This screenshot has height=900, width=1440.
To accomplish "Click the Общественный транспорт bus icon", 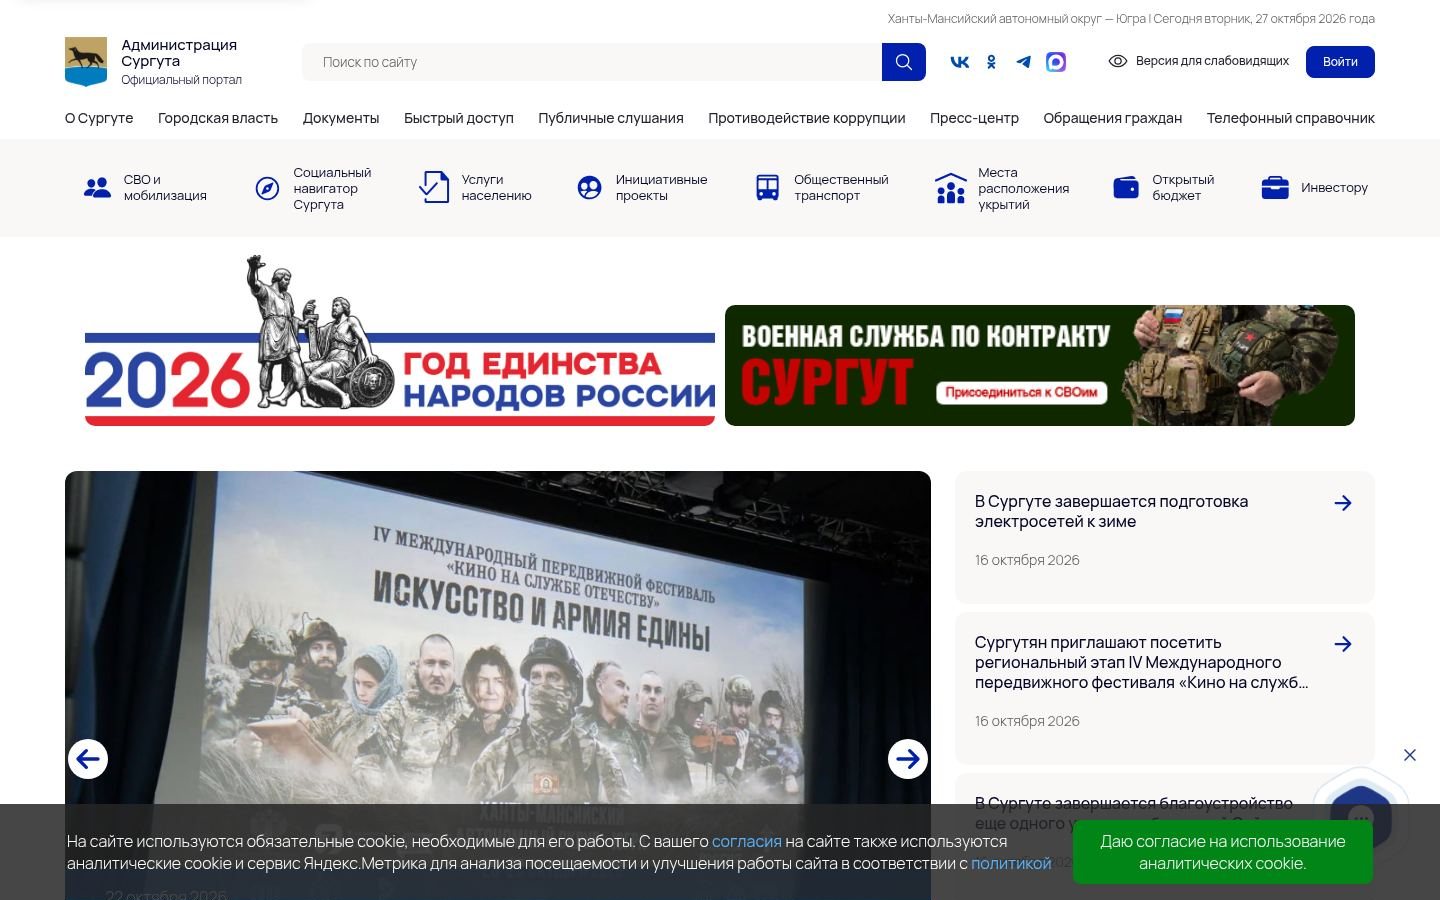I will point(767,188).
